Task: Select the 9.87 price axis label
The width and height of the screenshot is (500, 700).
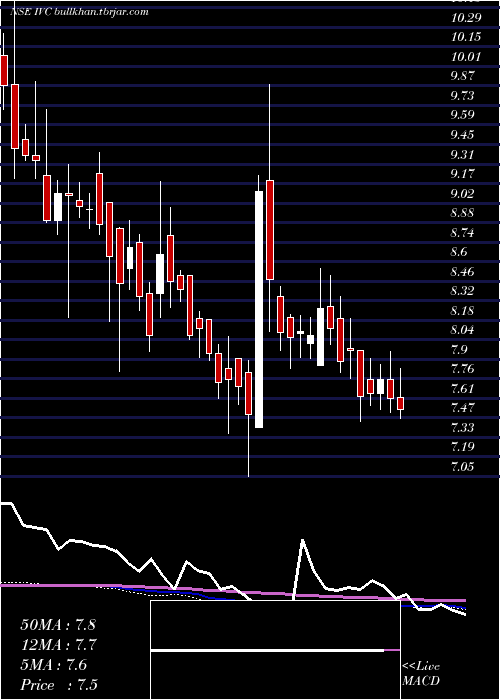Action: 464,75
